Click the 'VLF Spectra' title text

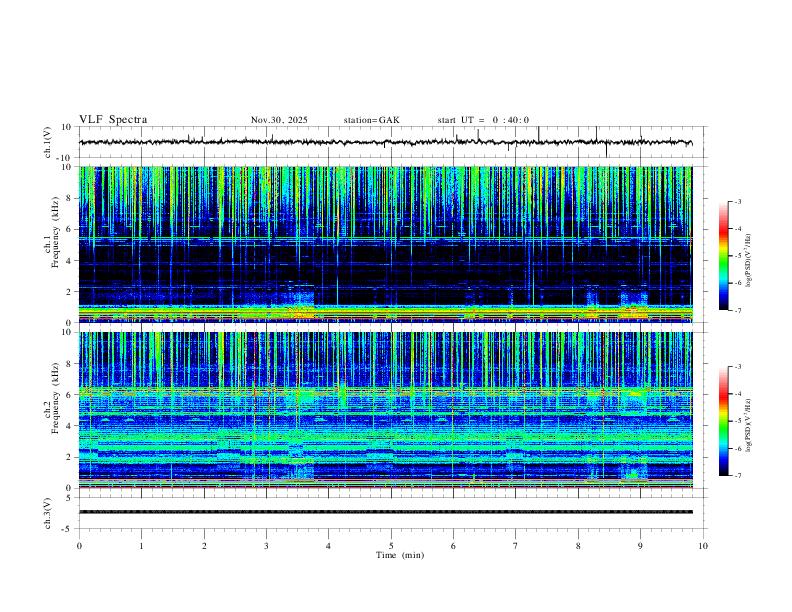[x=113, y=120]
